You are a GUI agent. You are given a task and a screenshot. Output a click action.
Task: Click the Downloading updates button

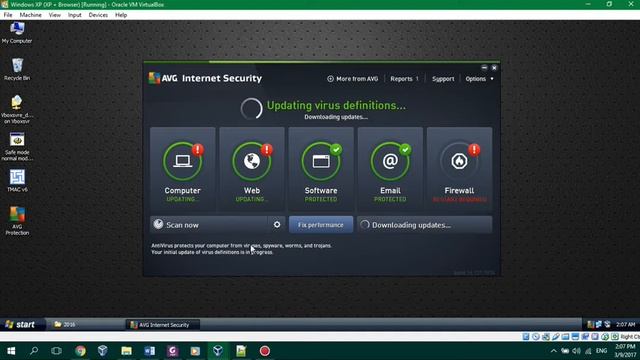(424, 224)
